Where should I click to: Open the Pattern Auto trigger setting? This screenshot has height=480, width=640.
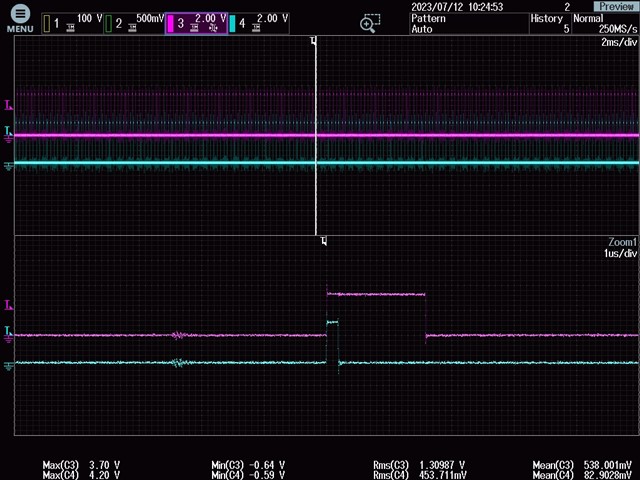pos(469,24)
